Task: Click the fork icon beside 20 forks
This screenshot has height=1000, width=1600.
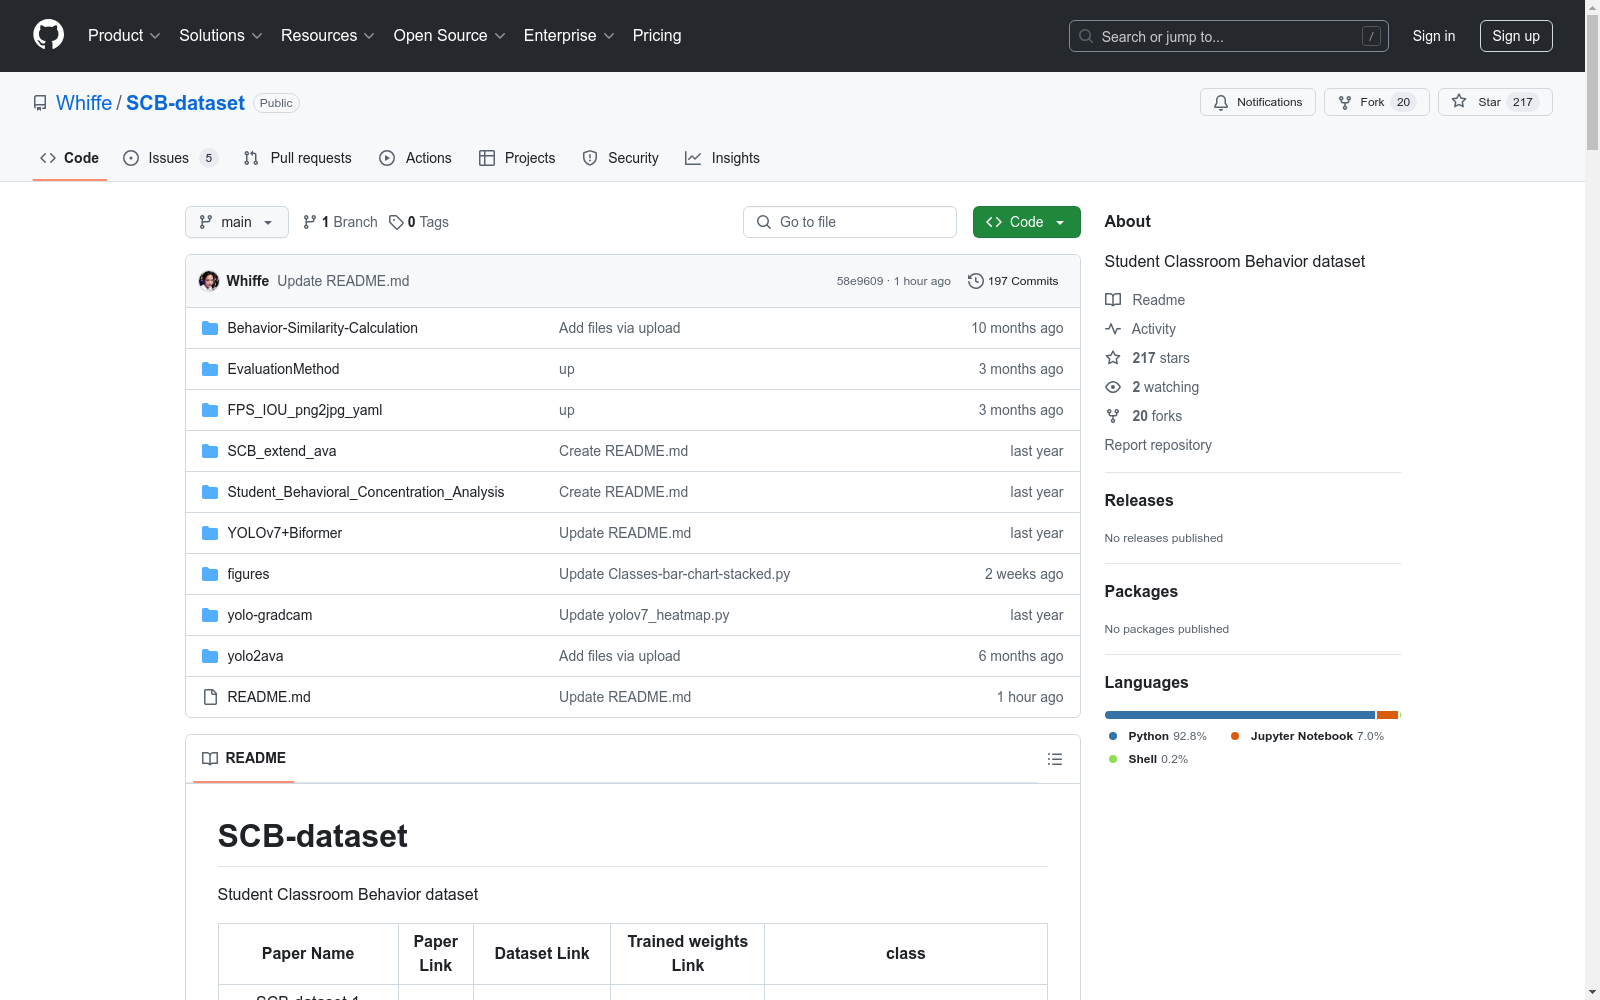Action: pos(1113,416)
